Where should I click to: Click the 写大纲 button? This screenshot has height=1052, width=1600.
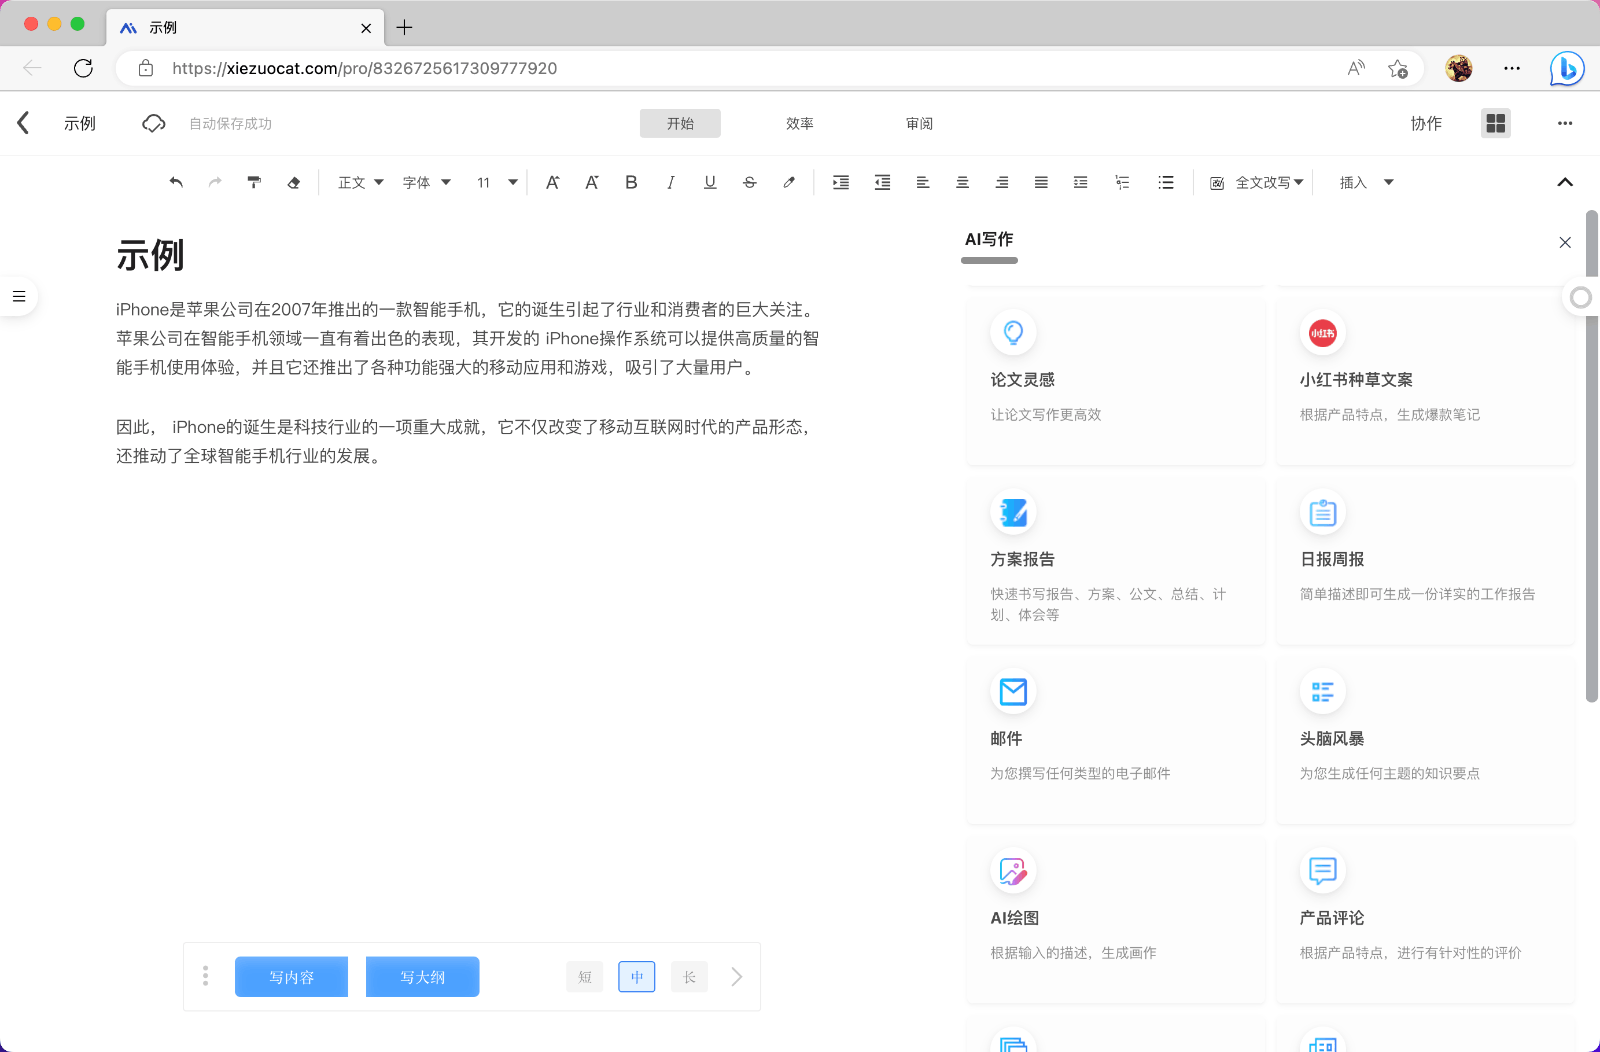[x=422, y=977]
